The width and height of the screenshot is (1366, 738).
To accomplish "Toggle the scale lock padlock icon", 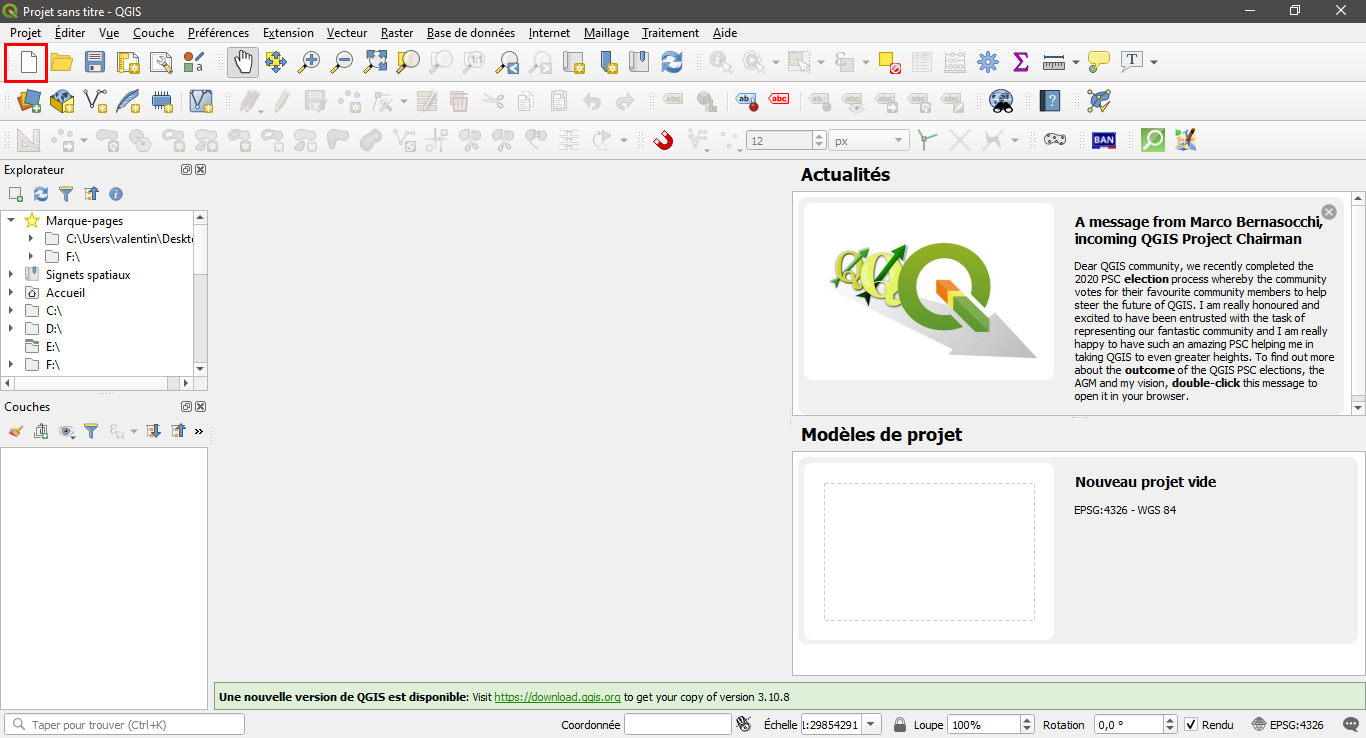I will 900,725.
